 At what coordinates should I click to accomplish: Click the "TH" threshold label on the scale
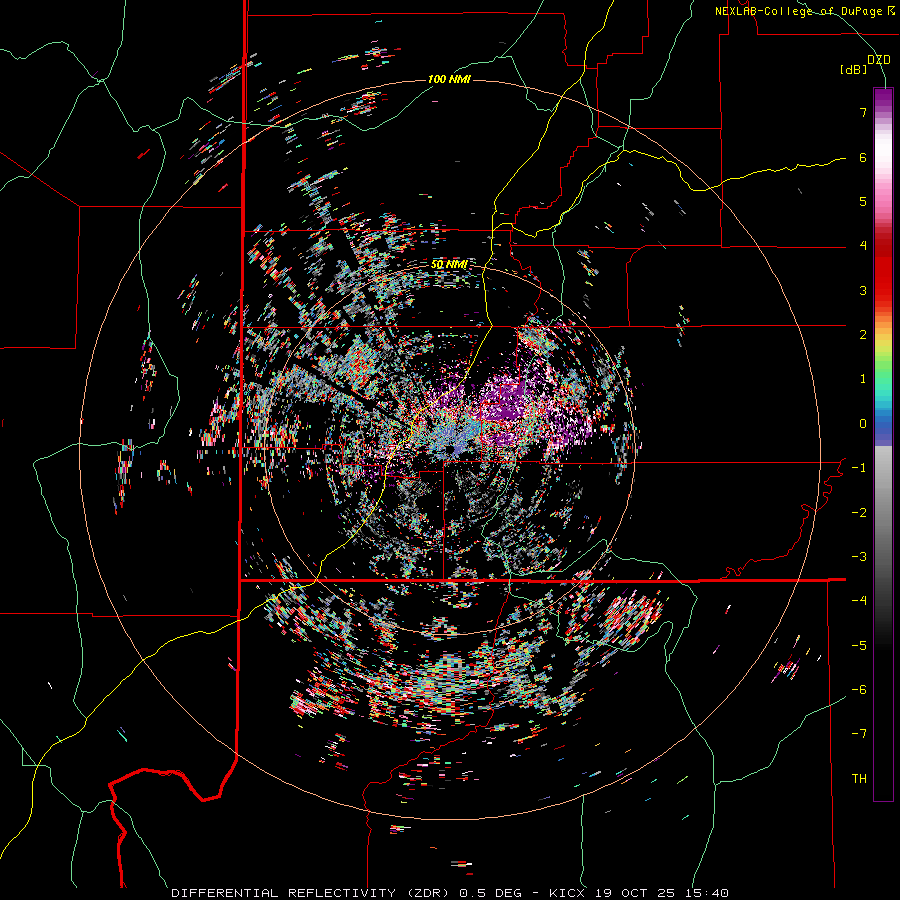(x=859, y=779)
